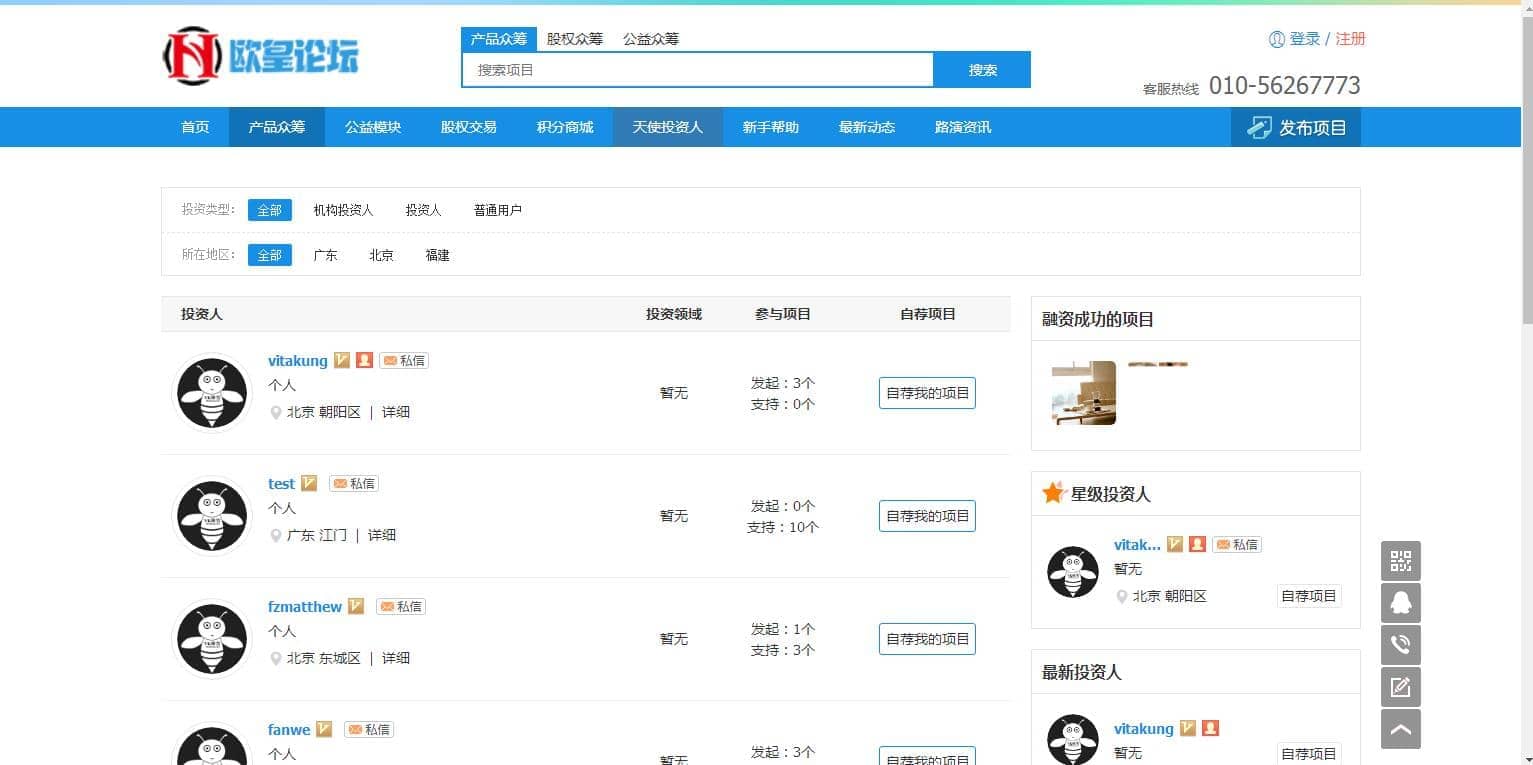Click the 登录 login link
1533x765 pixels.
pos(1304,39)
